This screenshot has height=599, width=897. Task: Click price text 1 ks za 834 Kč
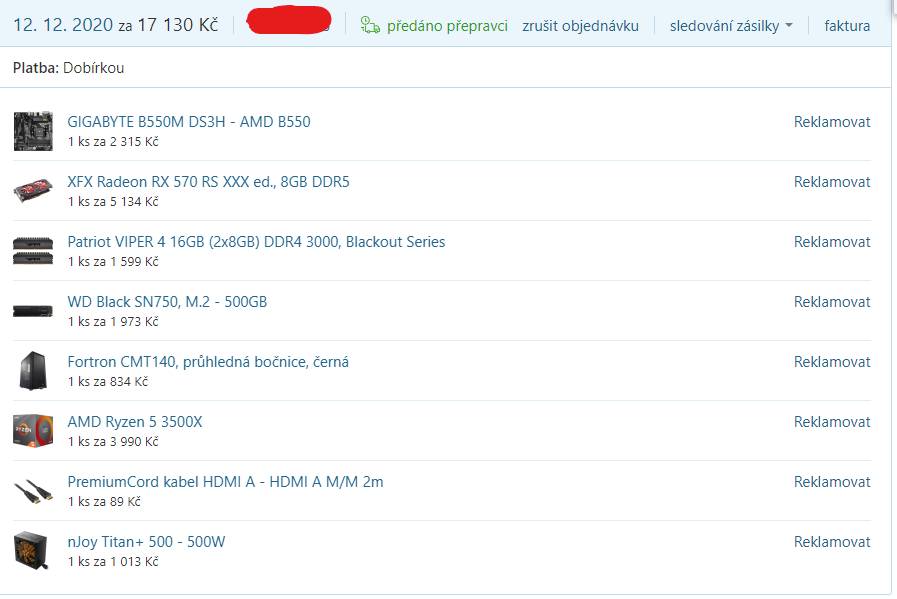108,382
